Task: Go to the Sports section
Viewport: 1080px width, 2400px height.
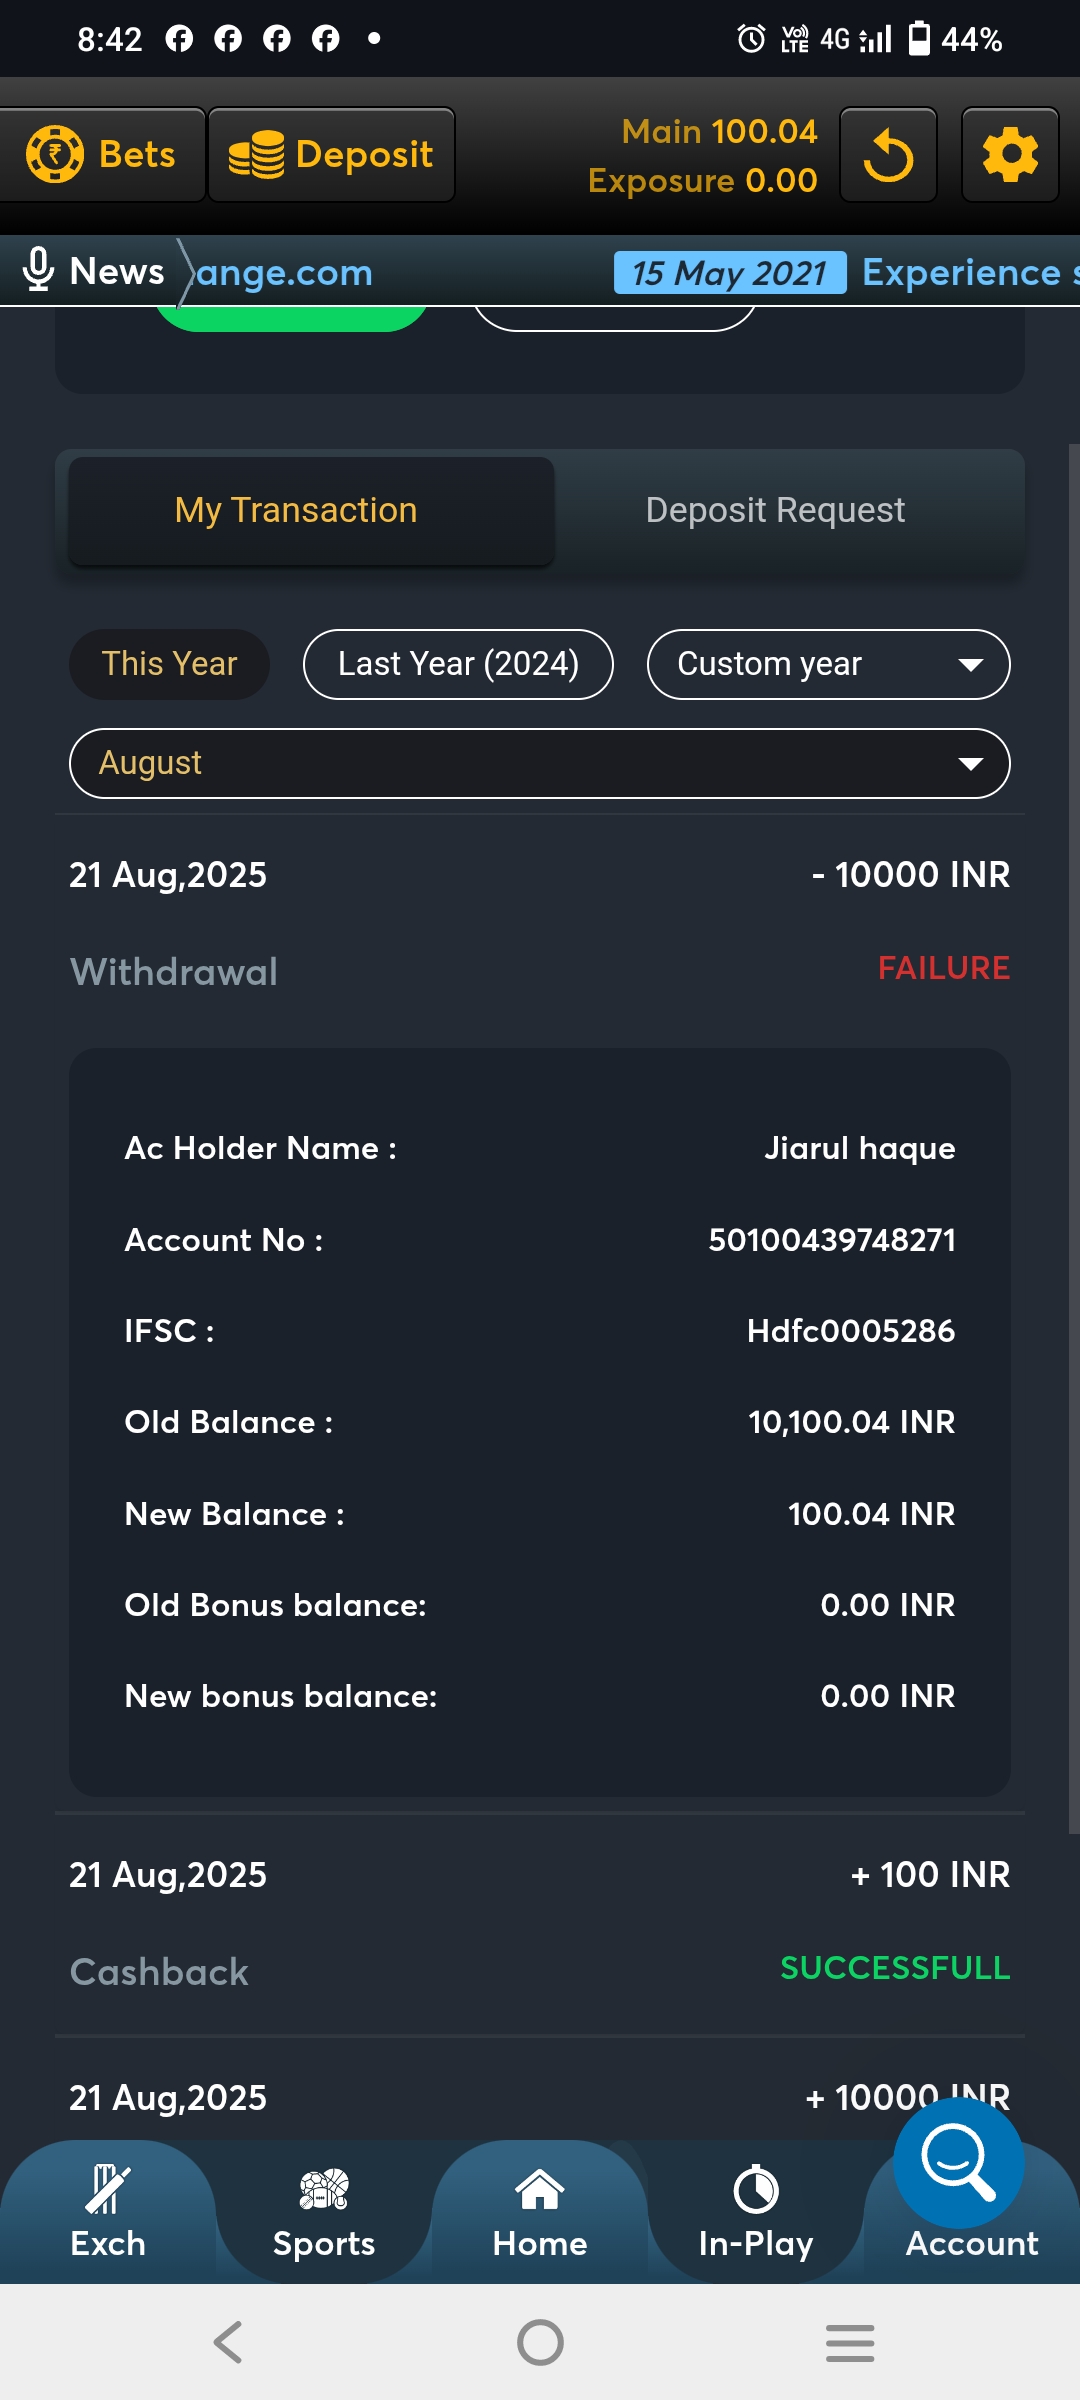Action: pos(324,2210)
